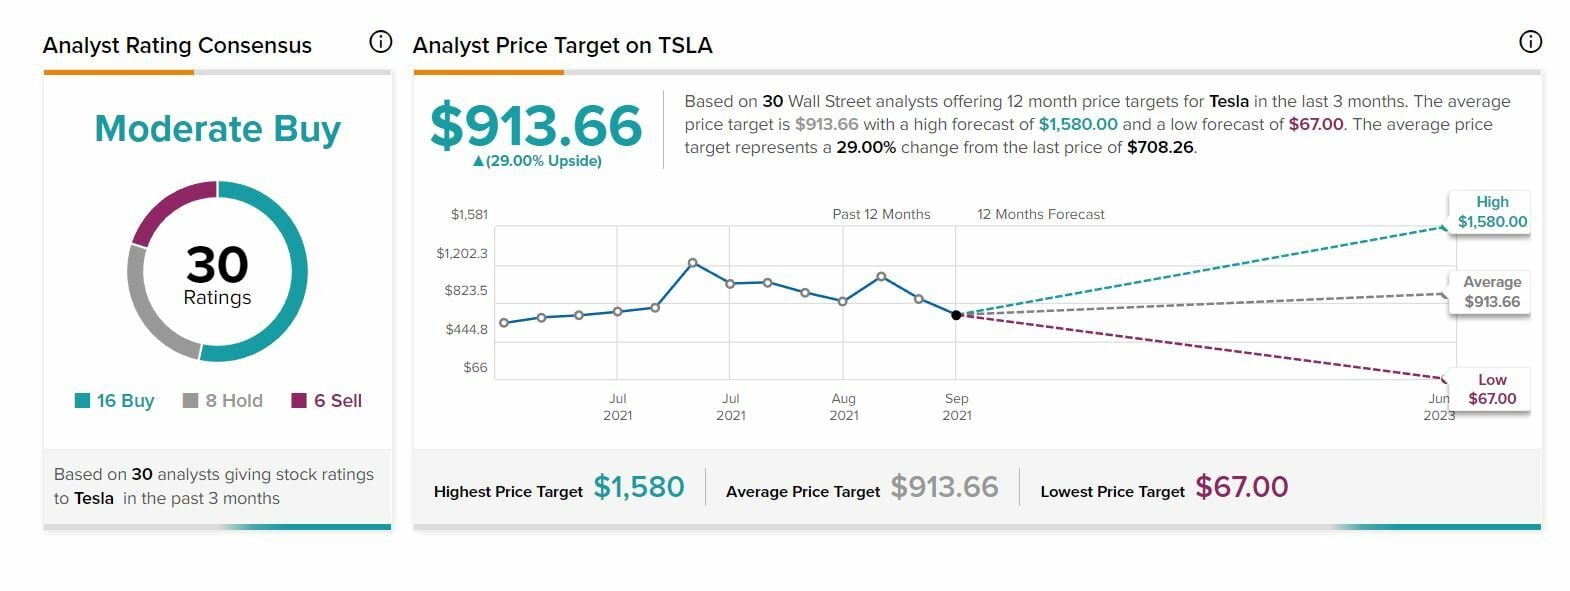
Task: Click the purple Sell legend square
Action: [x=299, y=401]
